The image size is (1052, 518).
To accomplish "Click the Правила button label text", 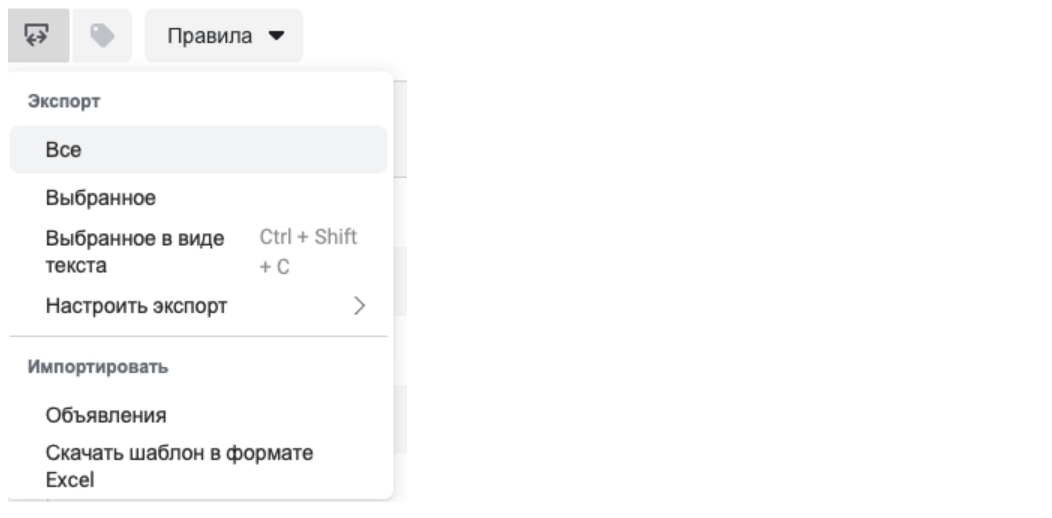I will click(210, 36).
